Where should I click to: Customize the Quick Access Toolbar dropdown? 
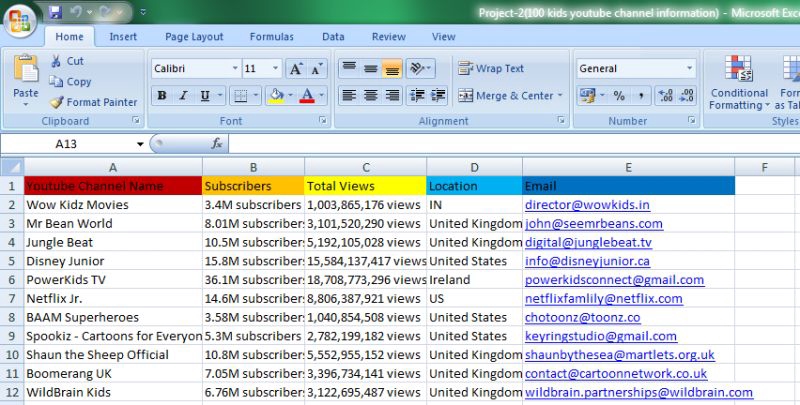point(143,12)
